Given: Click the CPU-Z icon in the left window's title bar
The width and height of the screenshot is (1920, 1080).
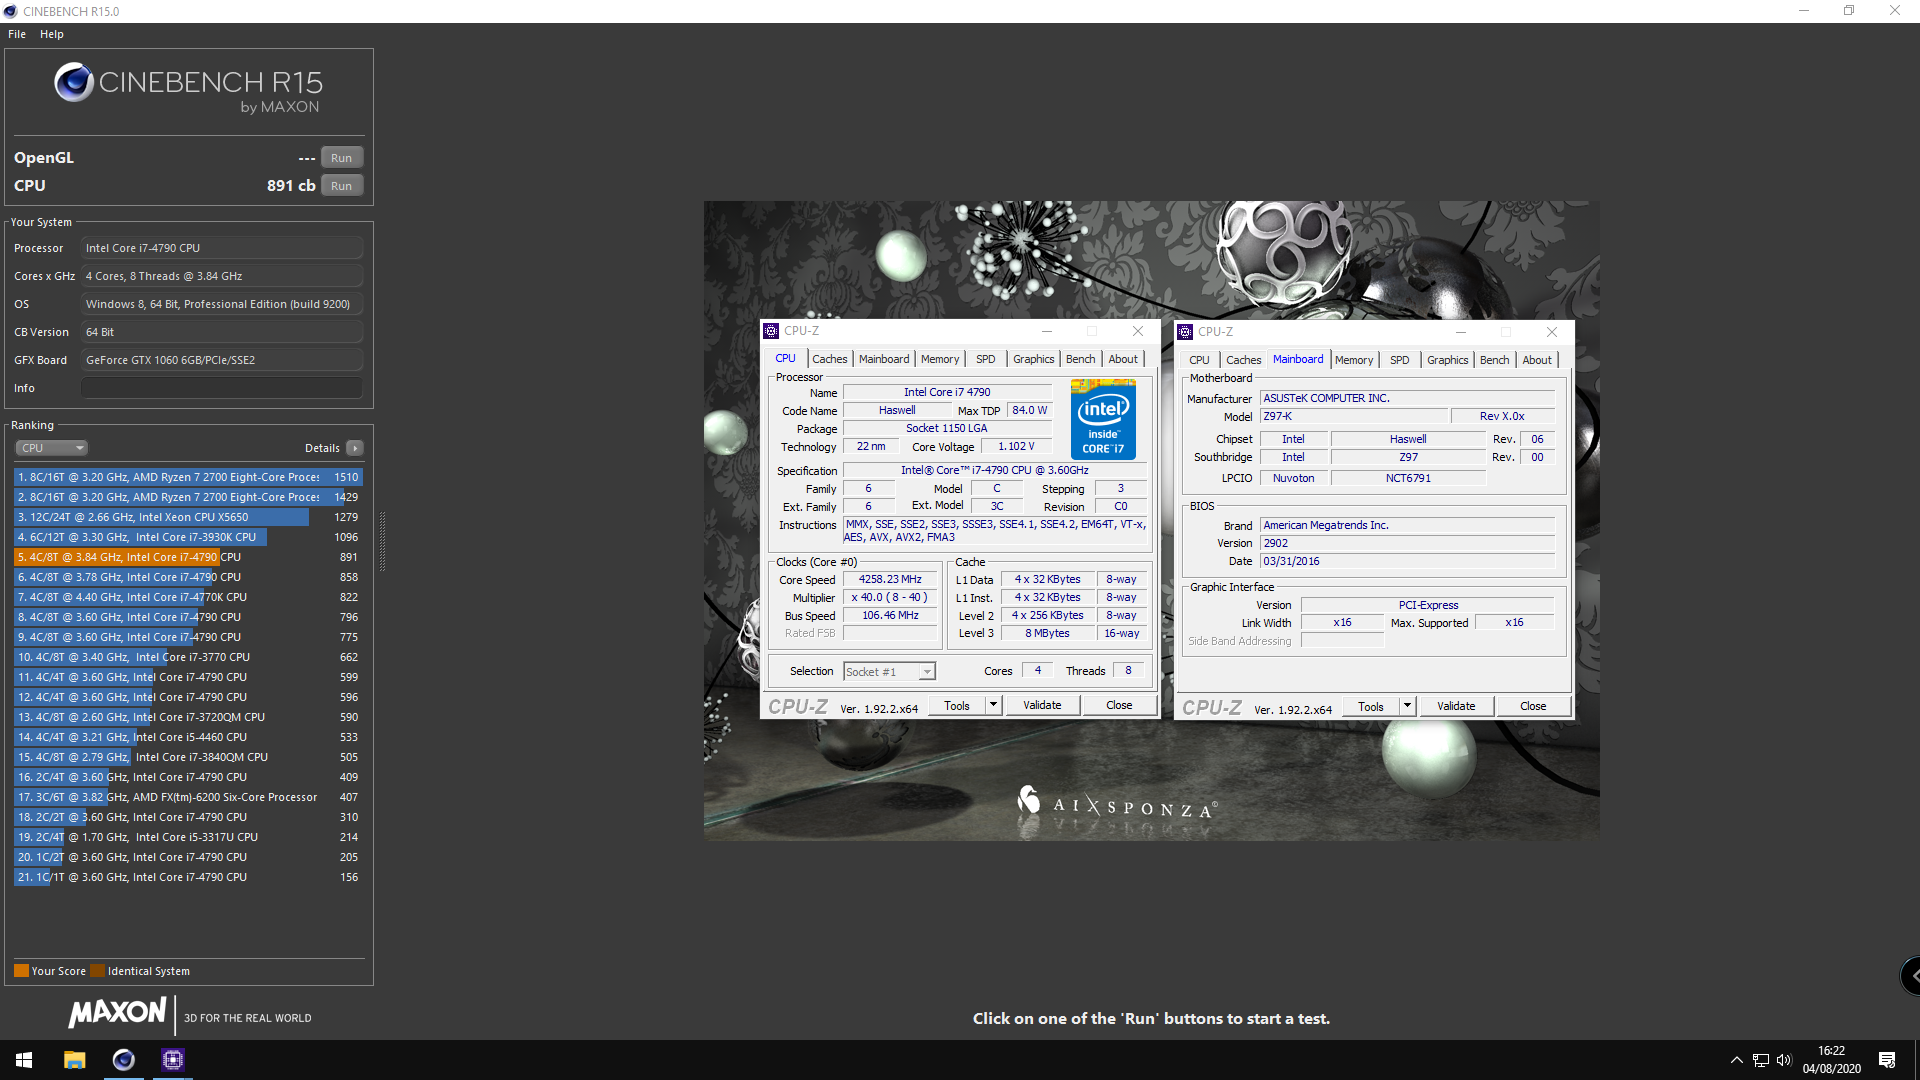Looking at the screenshot, I should coord(771,331).
